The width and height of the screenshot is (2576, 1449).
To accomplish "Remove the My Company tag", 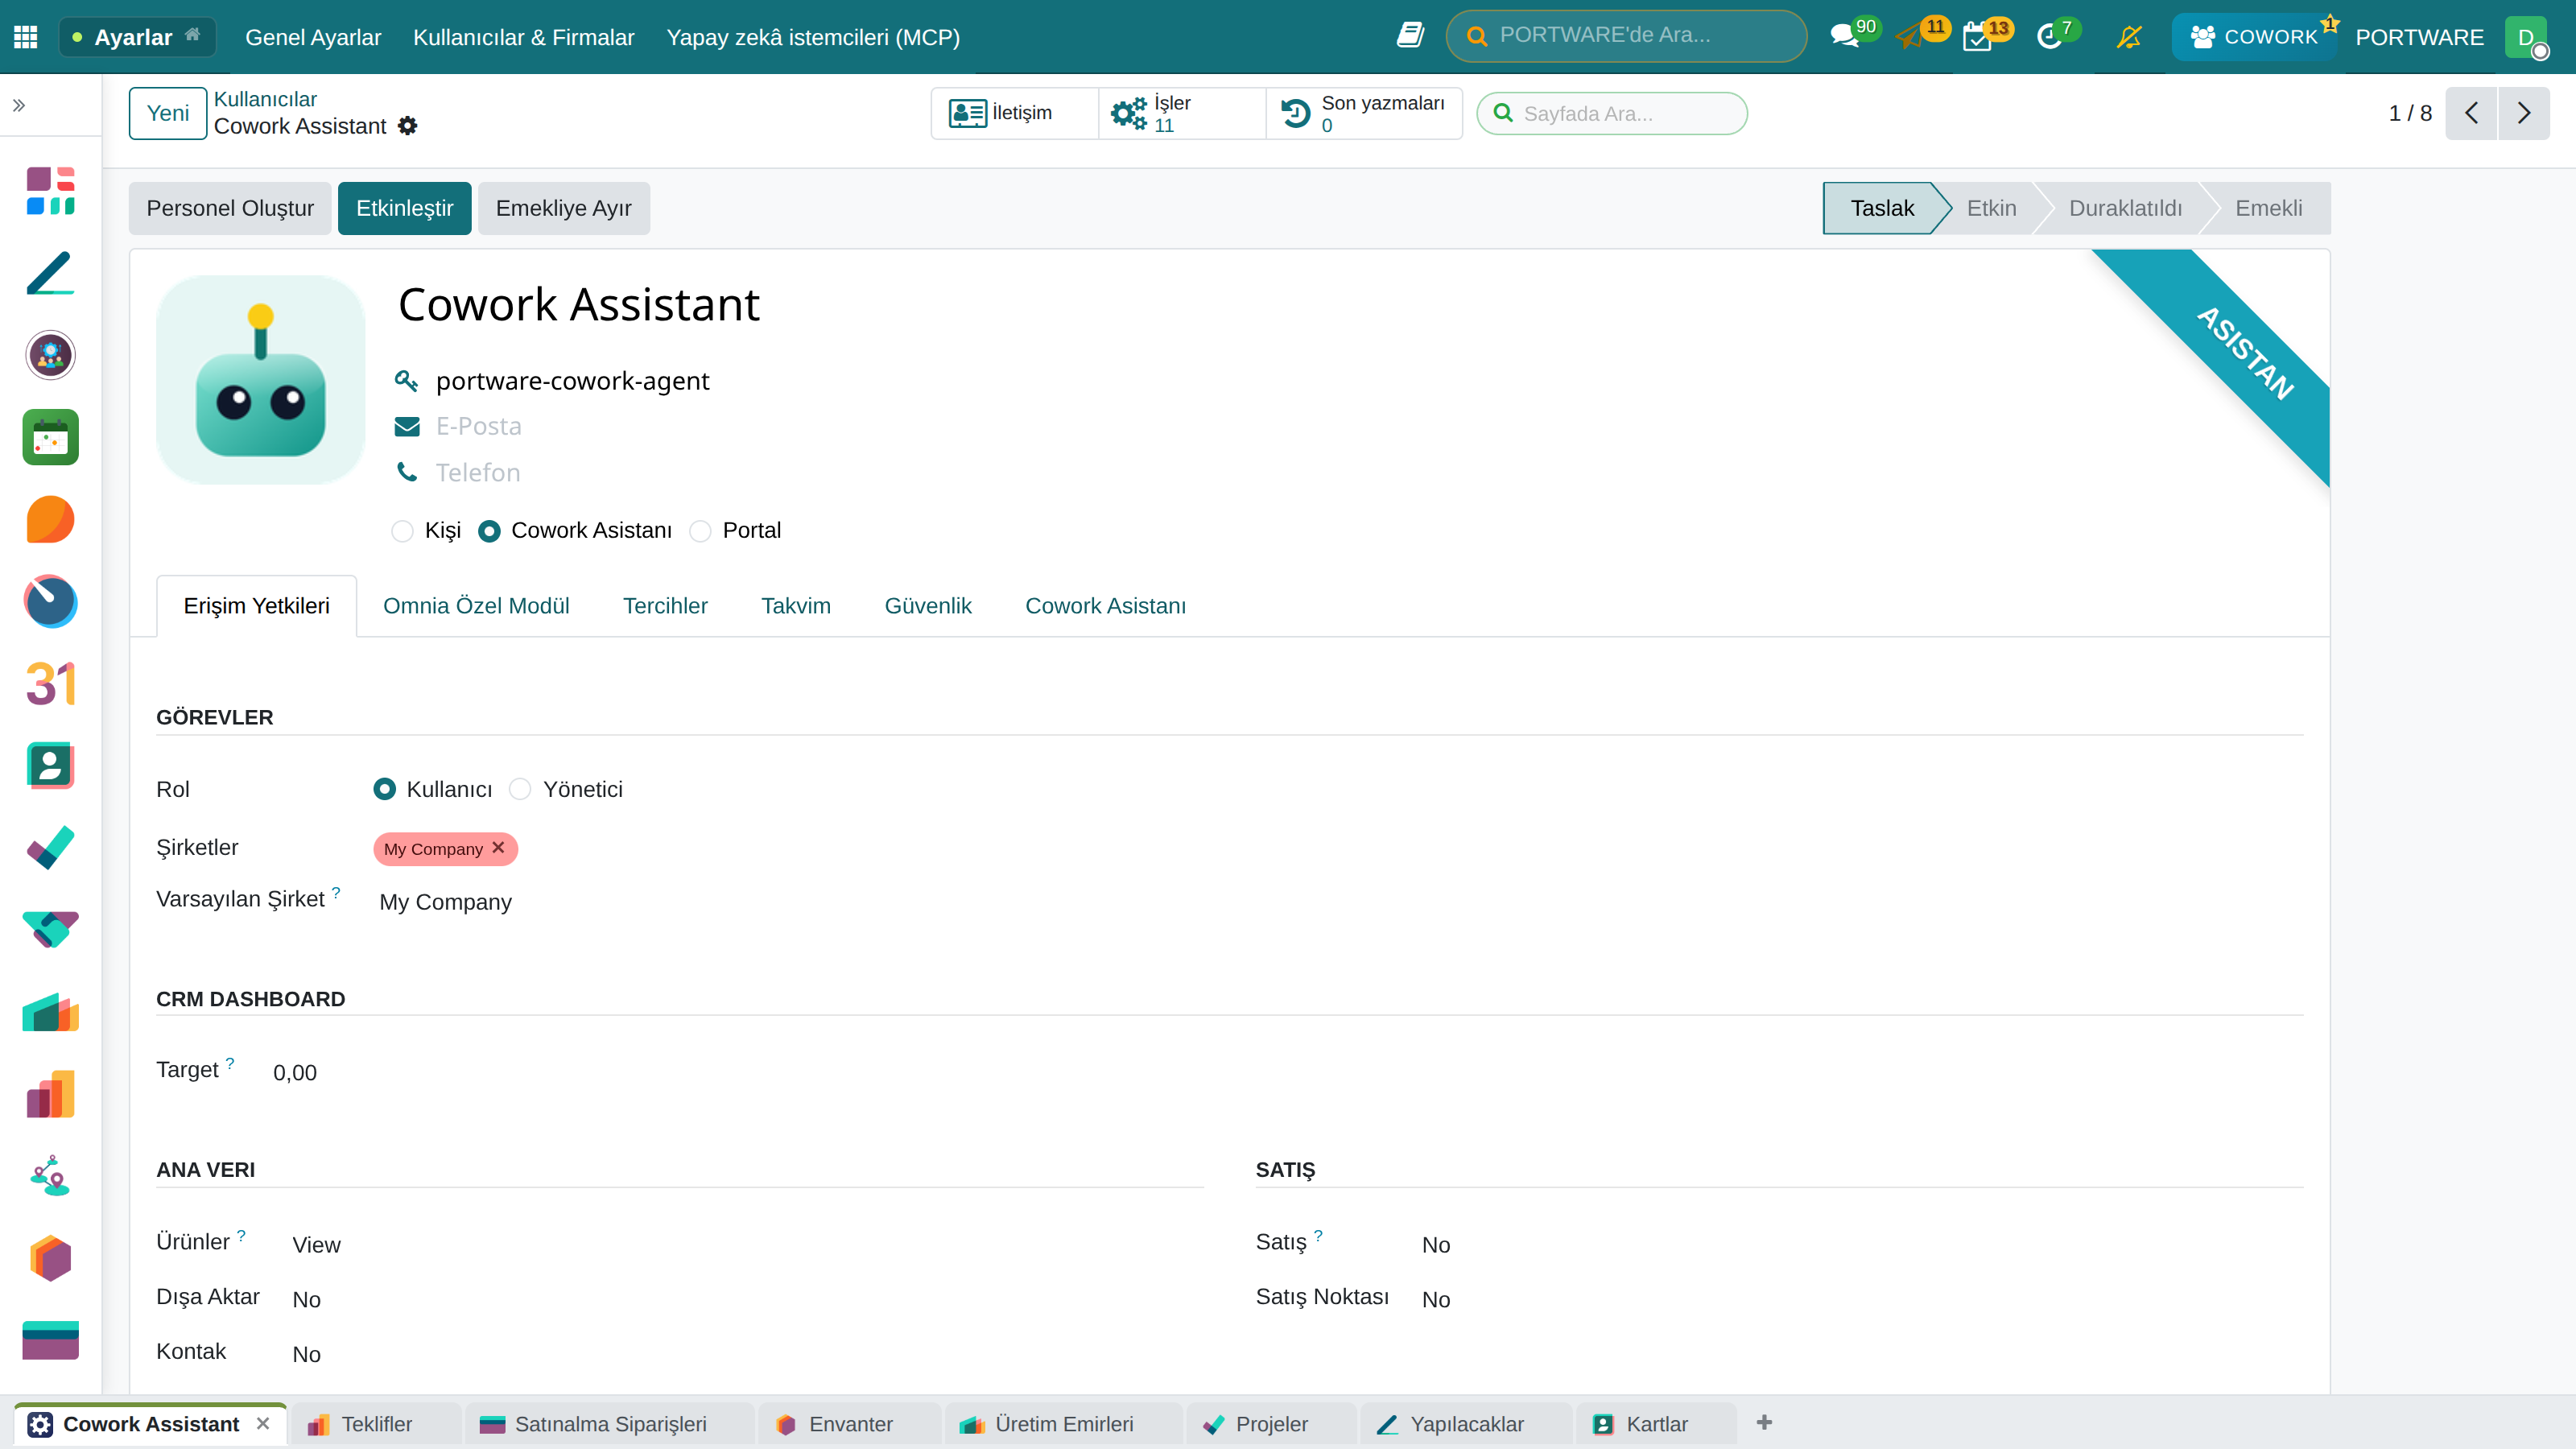I will (x=498, y=847).
